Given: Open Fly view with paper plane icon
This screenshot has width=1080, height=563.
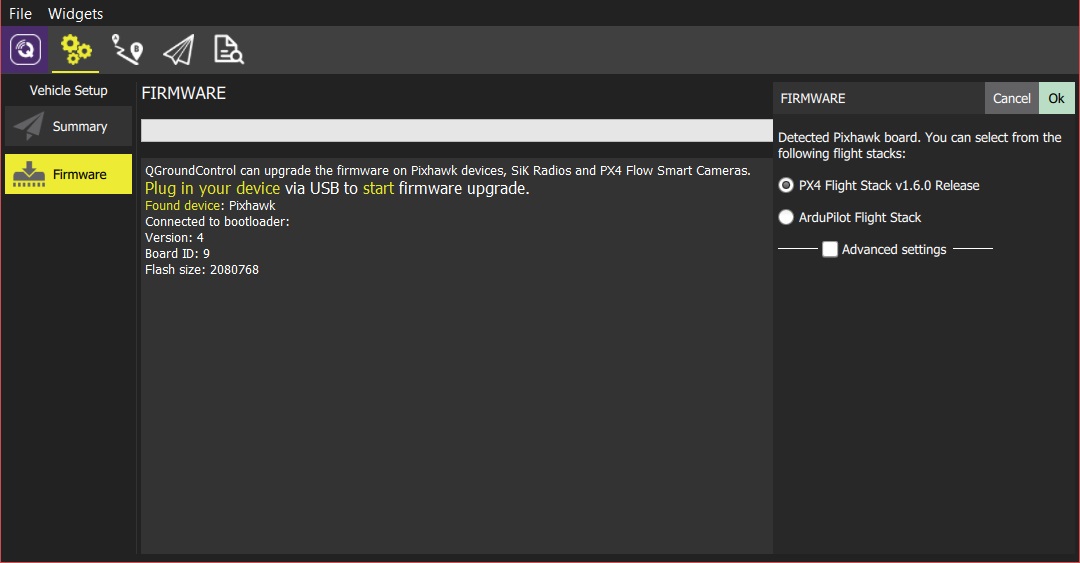Looking at the screenshot, I should 178,50.
